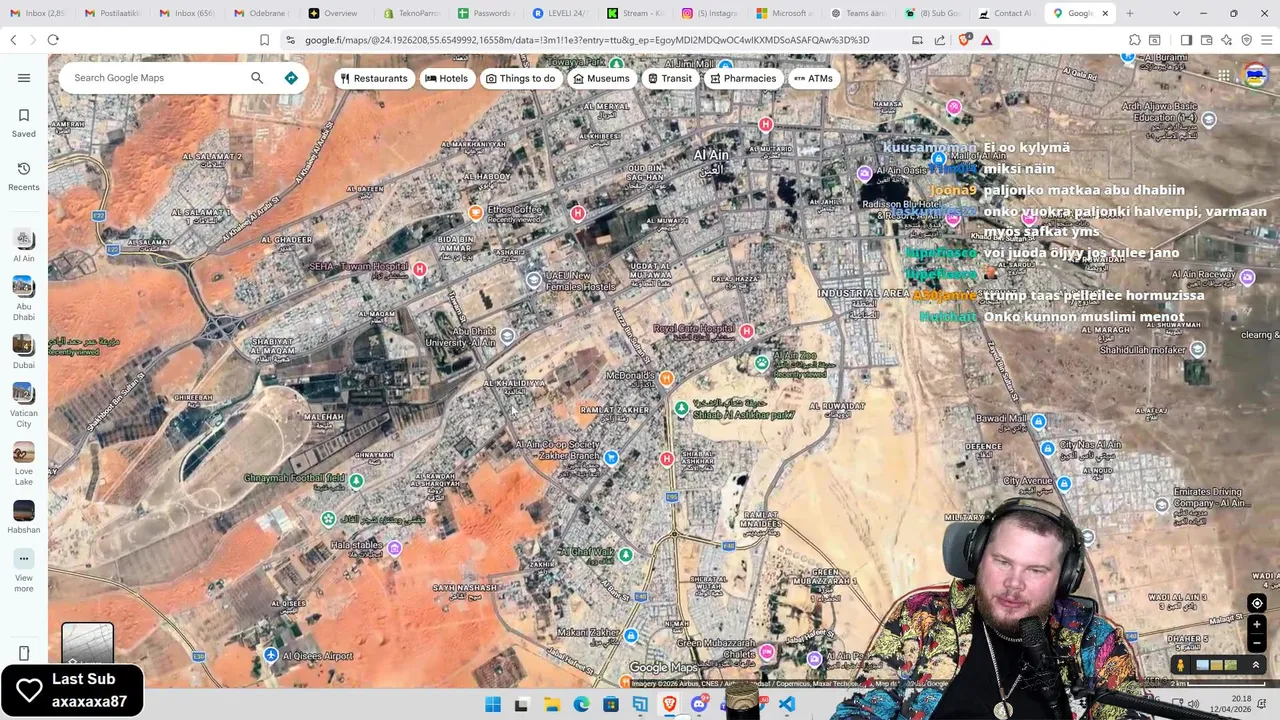Filter the map by Restaurants

coord(373,78)
